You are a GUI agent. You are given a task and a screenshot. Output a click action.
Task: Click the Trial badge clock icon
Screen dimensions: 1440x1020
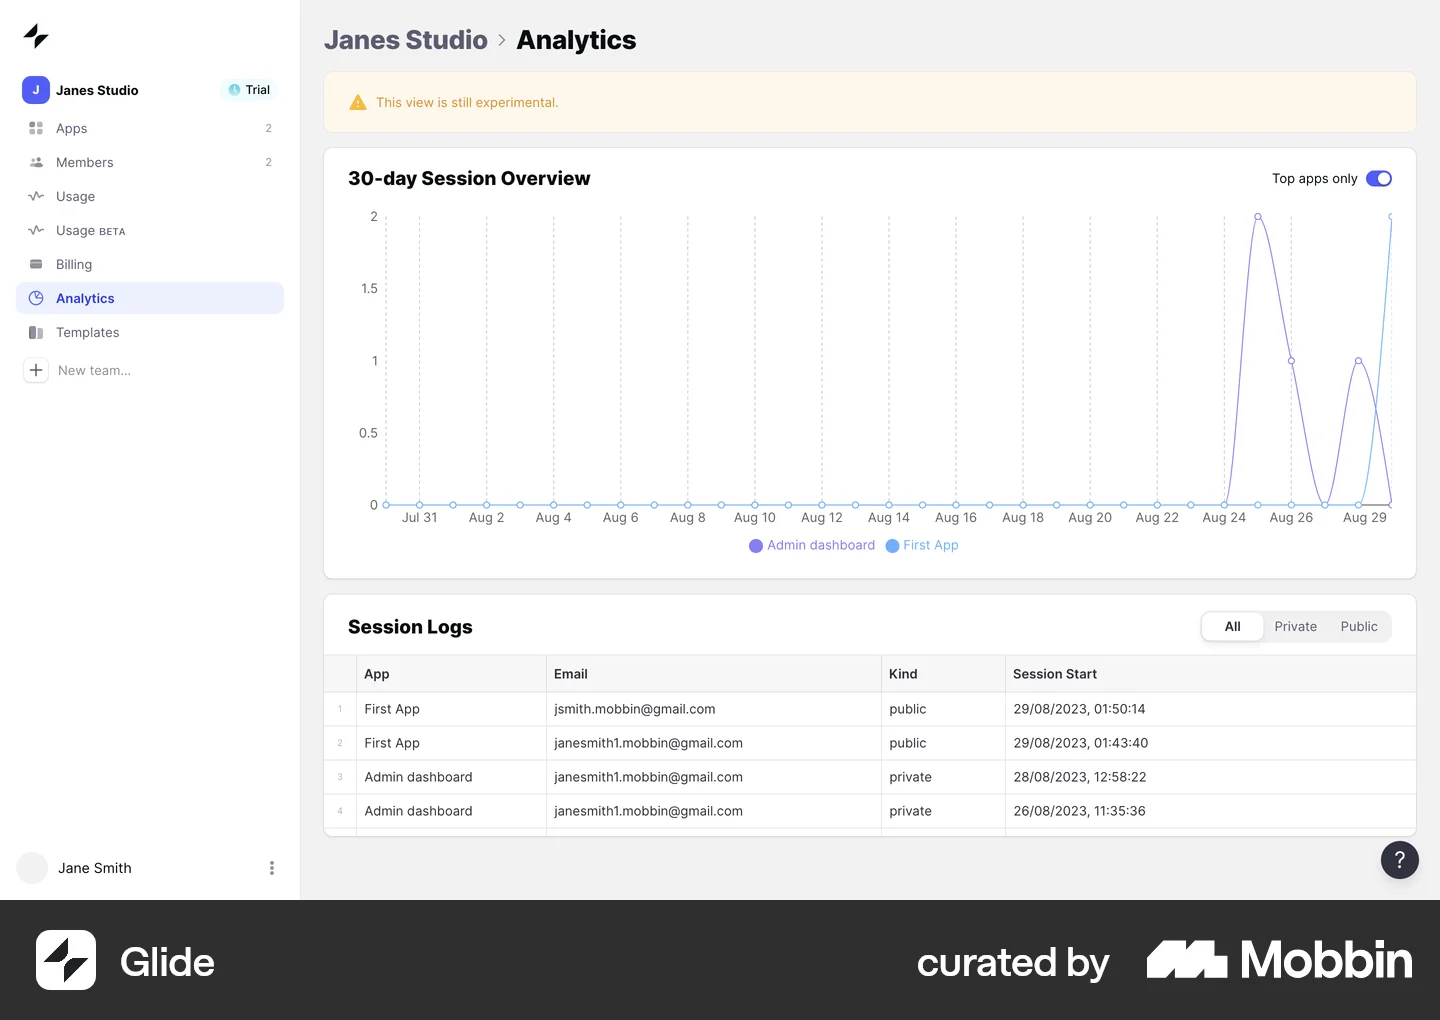tap(234, 90)
